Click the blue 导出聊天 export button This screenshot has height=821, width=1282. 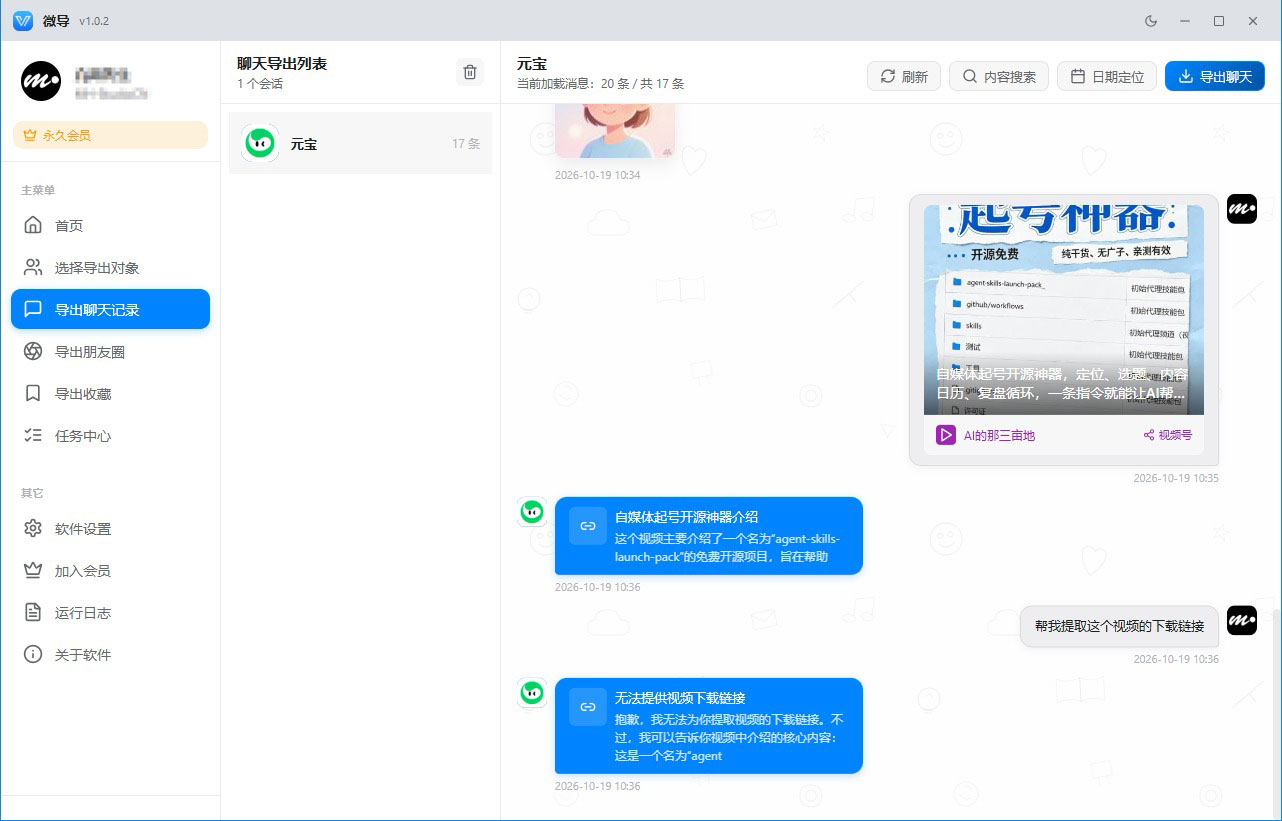(1215, 76)
